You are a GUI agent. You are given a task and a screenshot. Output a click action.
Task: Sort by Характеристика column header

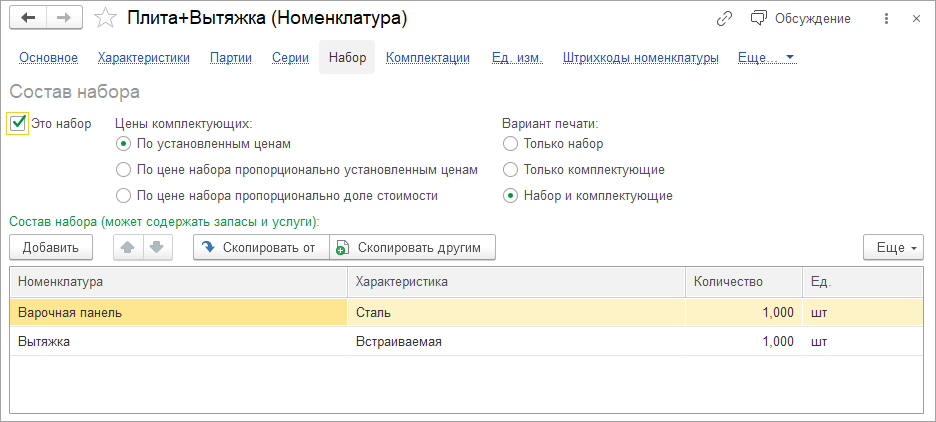(516, 282)
